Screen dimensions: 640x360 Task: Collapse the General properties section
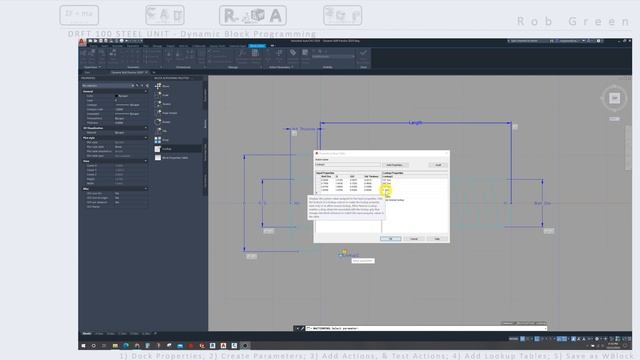[x=146, y=91]
